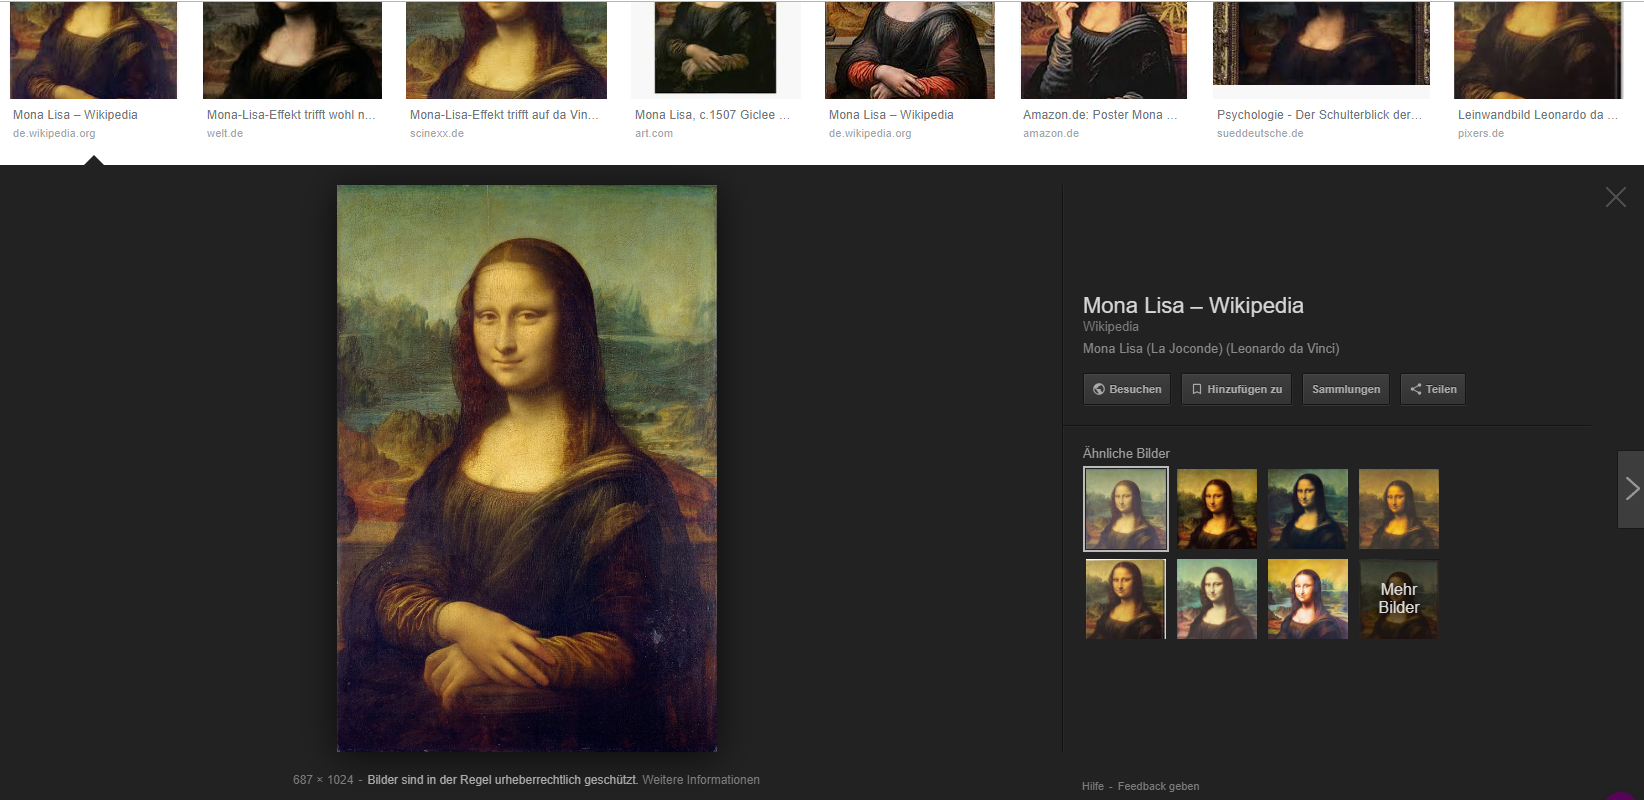Open Sammlungen
Viewport: 1644px width, 800px height.
pos(1346,389)
